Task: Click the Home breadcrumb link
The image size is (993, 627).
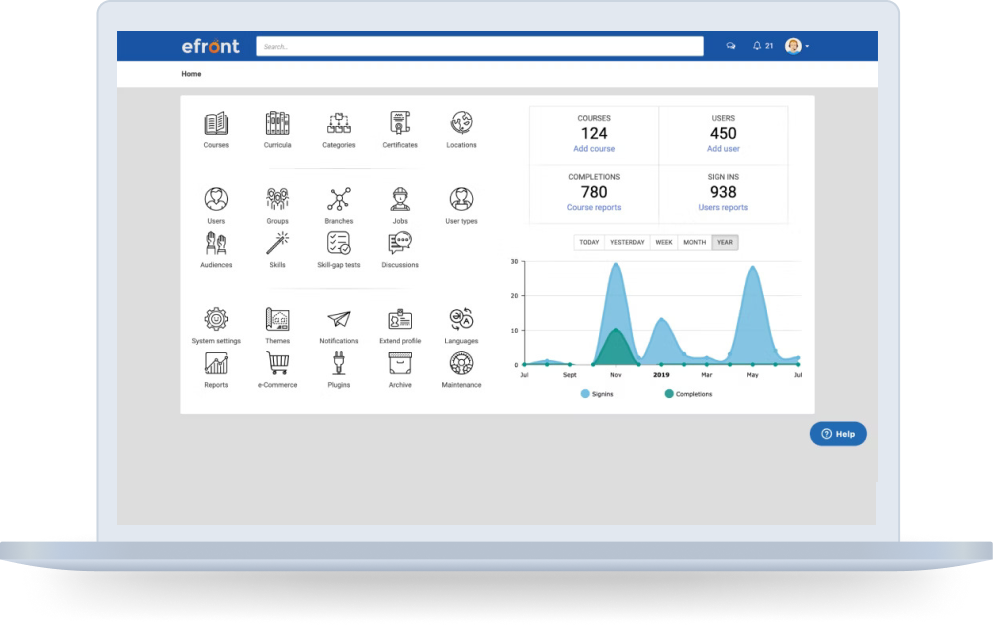Action: tap(191, 73)
